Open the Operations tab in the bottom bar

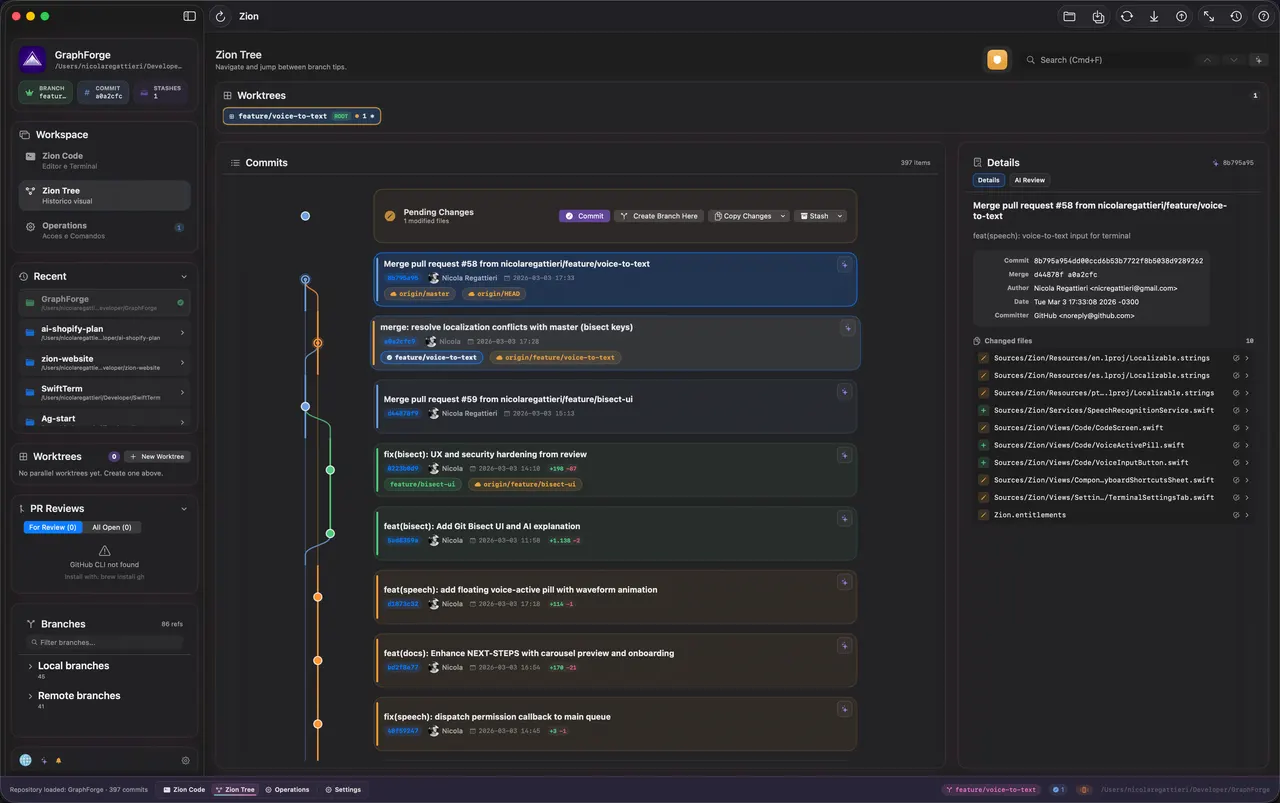click(287, 790)
